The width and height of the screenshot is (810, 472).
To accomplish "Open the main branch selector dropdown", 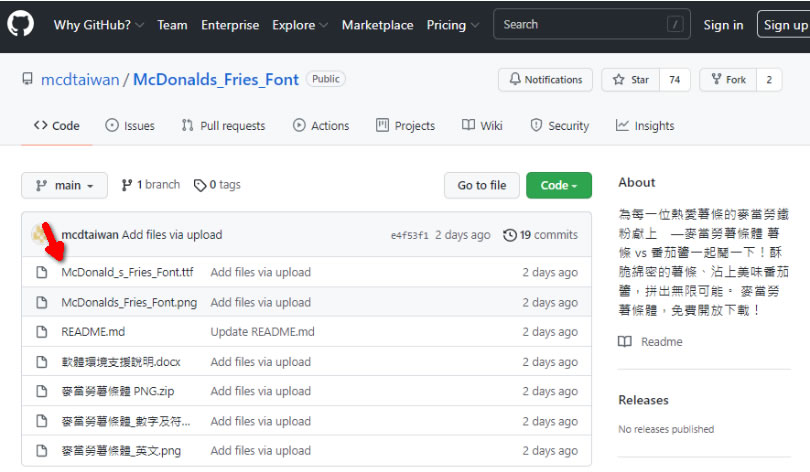I will [65, 185].
